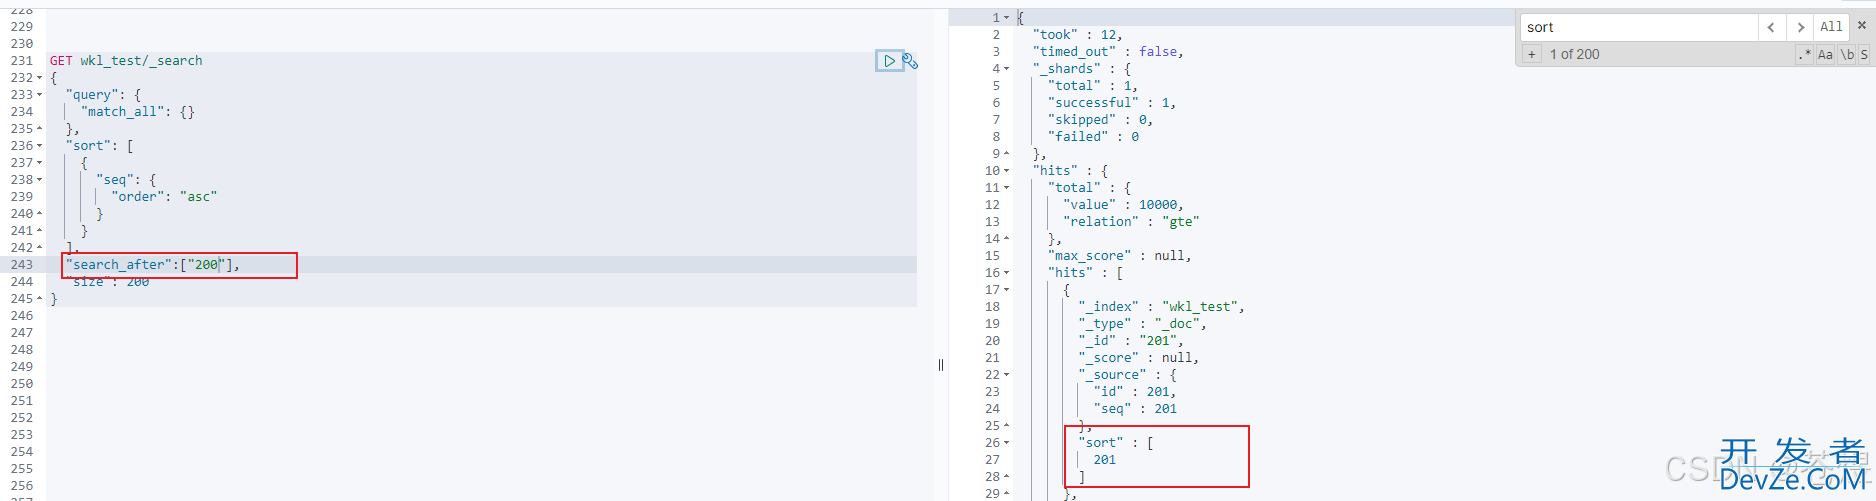The height and width of the screenshot is (501, 1876).
Task: Collapse code block at line 232
Action: click(x=39, y=78)
